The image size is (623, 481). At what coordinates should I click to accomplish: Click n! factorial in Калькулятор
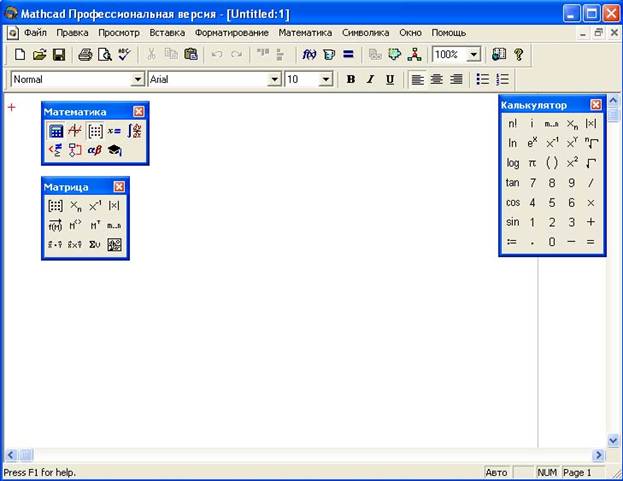point(513,124)
